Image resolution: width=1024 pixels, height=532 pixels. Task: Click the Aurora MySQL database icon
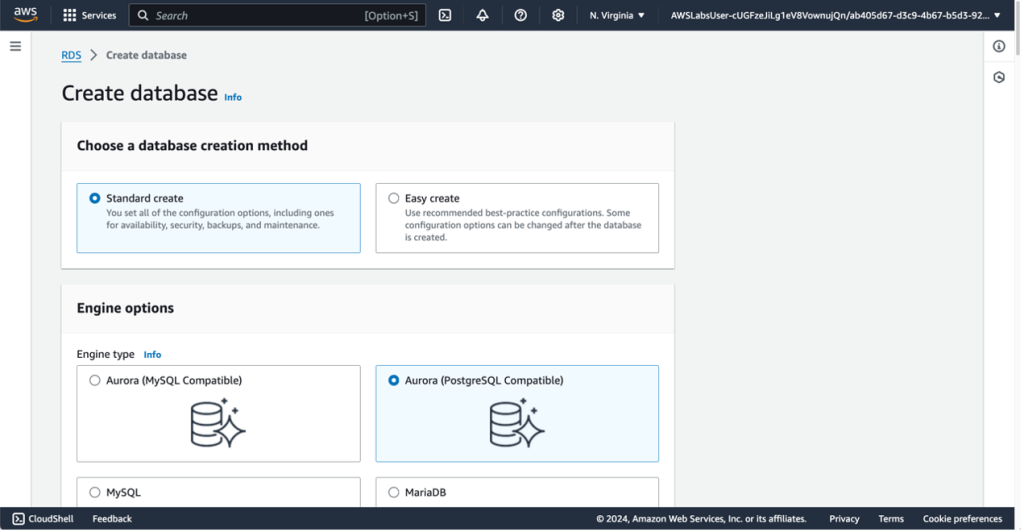(x=218, y=423)
